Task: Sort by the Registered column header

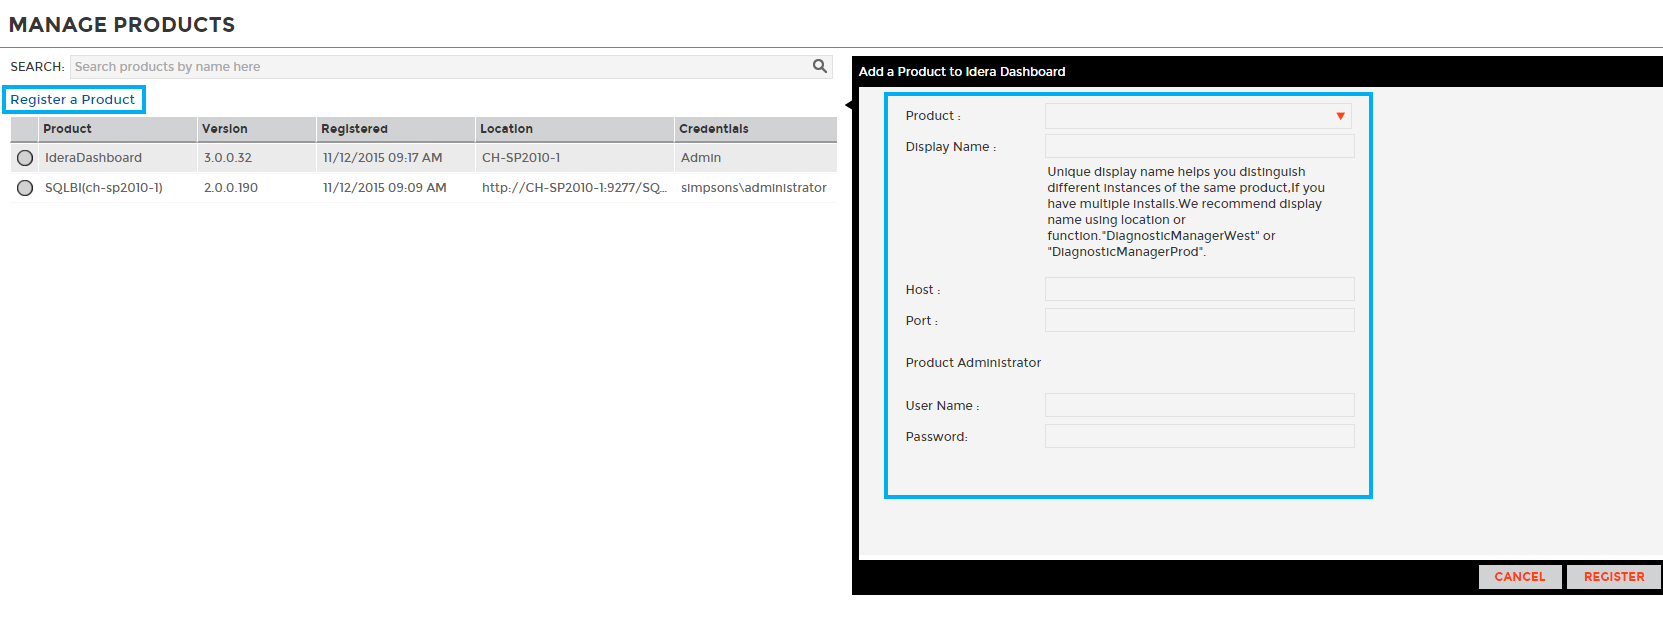Action: pos(395,129)
